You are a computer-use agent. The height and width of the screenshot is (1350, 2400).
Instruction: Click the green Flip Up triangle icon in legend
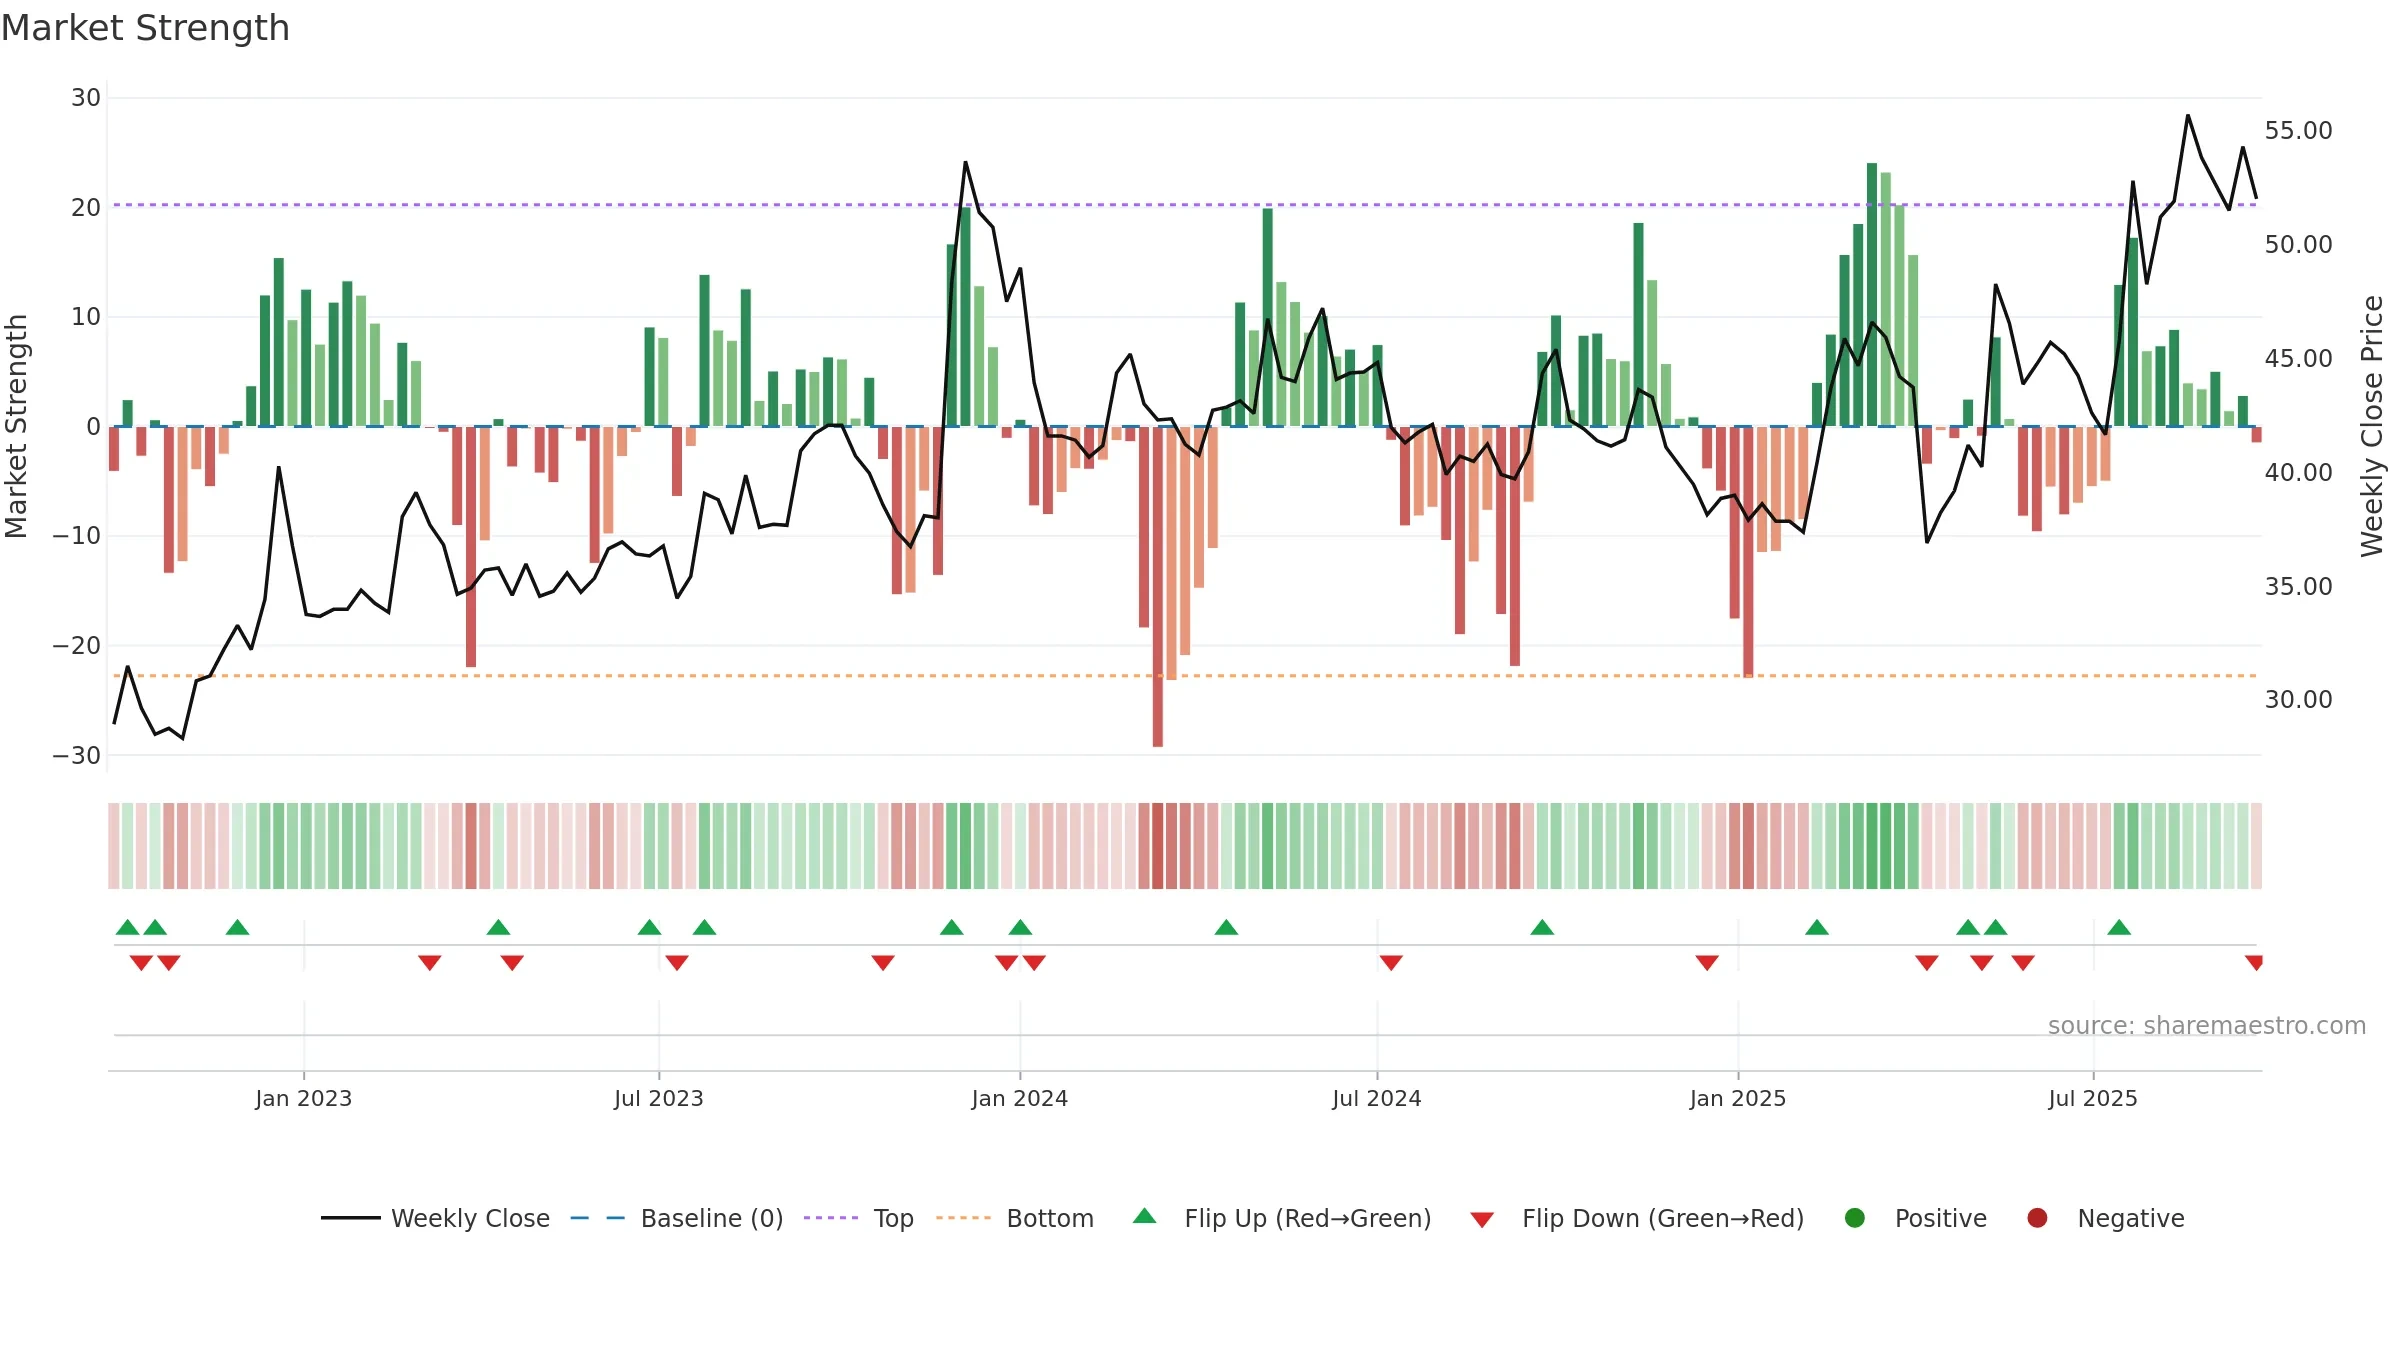[x=1145, y=1216]
